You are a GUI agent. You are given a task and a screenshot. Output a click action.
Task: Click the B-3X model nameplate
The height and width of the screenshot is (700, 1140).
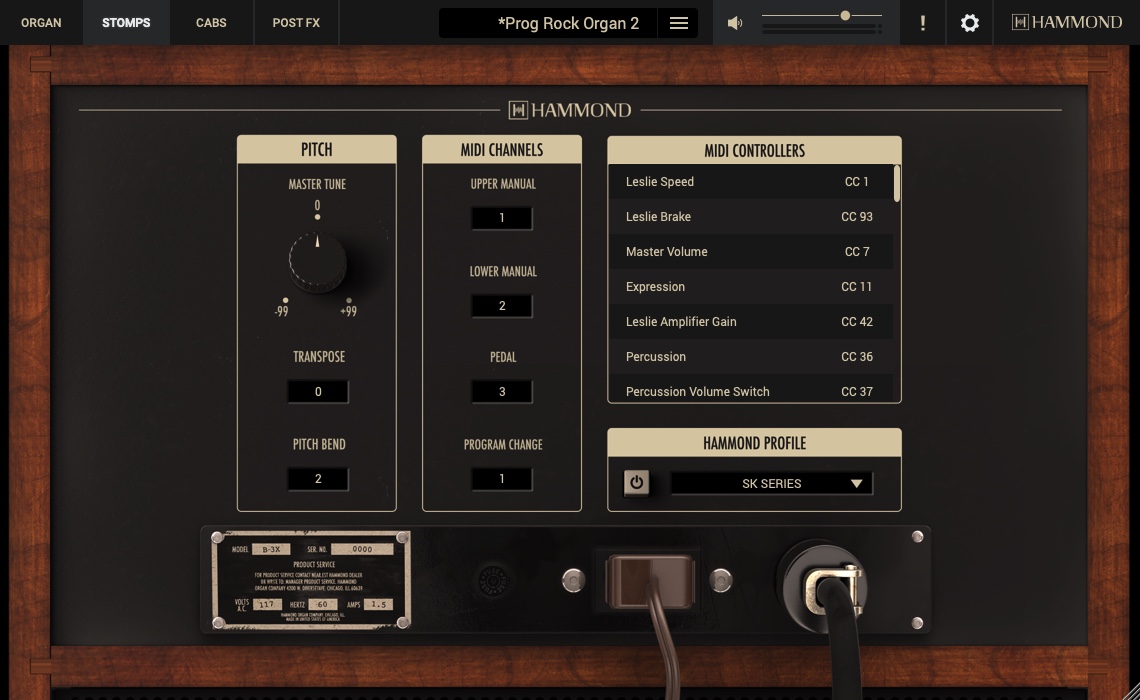coord(310,579)
